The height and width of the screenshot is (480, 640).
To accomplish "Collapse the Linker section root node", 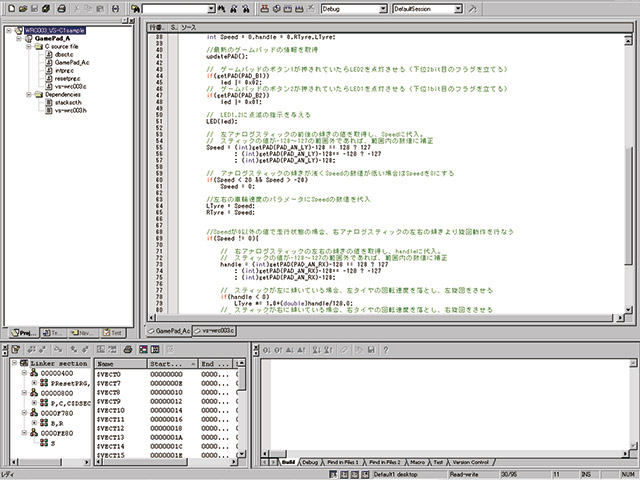I will [x=14, y=363].
